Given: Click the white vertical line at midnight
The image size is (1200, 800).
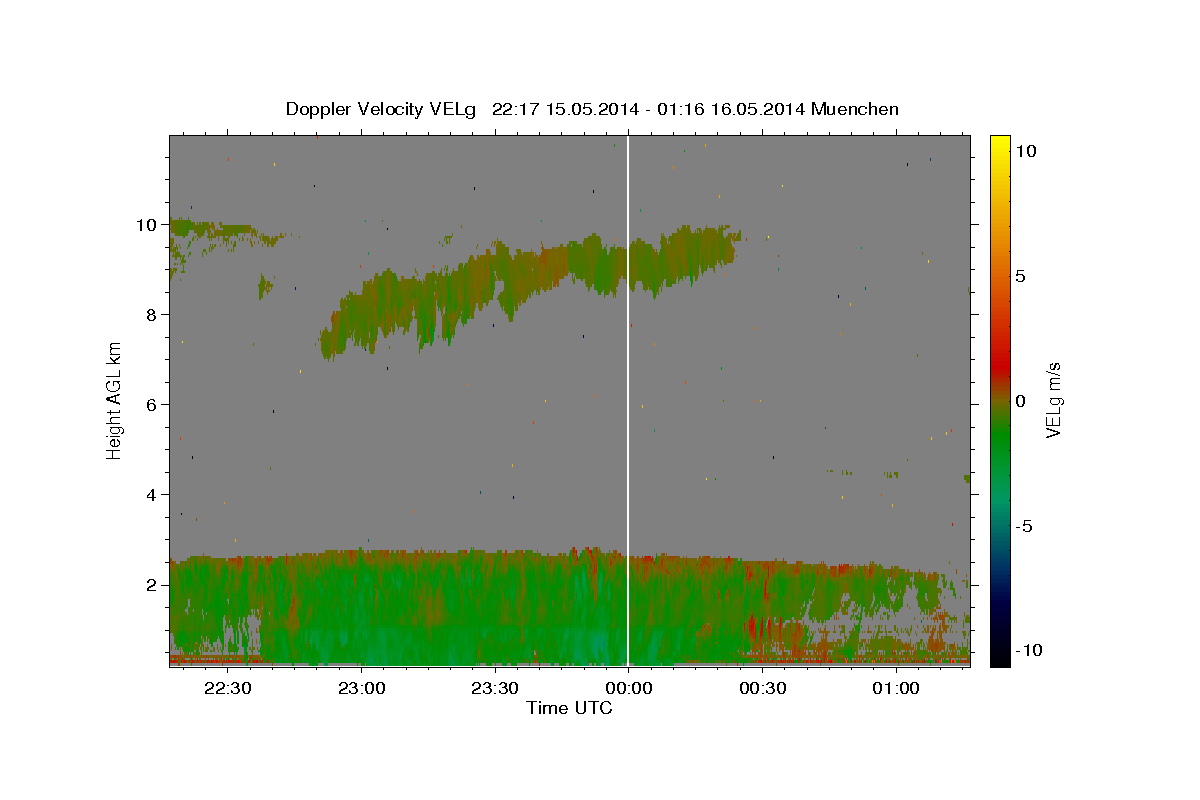Looking at the screenshot, I should point(627,400).
